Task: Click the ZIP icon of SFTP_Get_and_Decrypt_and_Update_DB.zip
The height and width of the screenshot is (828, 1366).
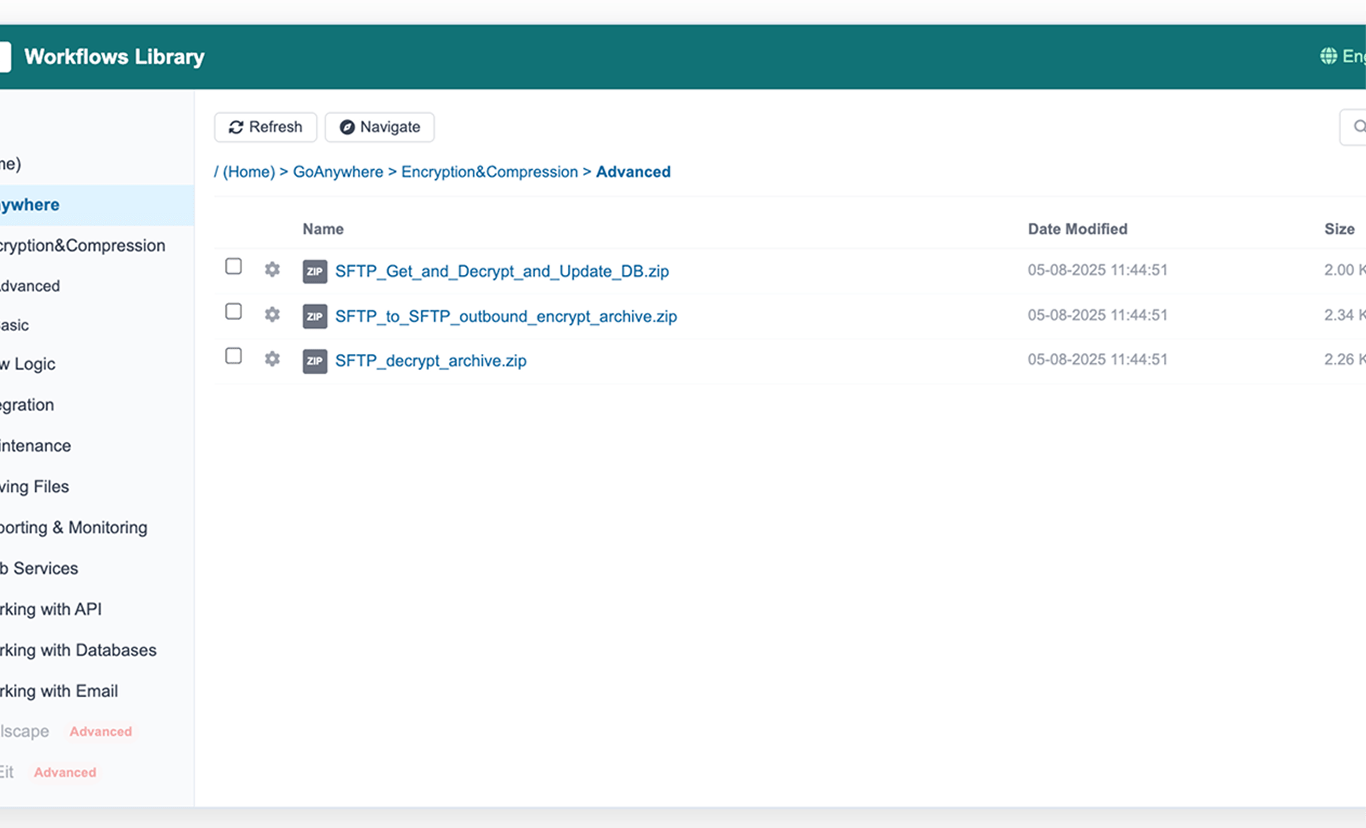Action: 315,271
